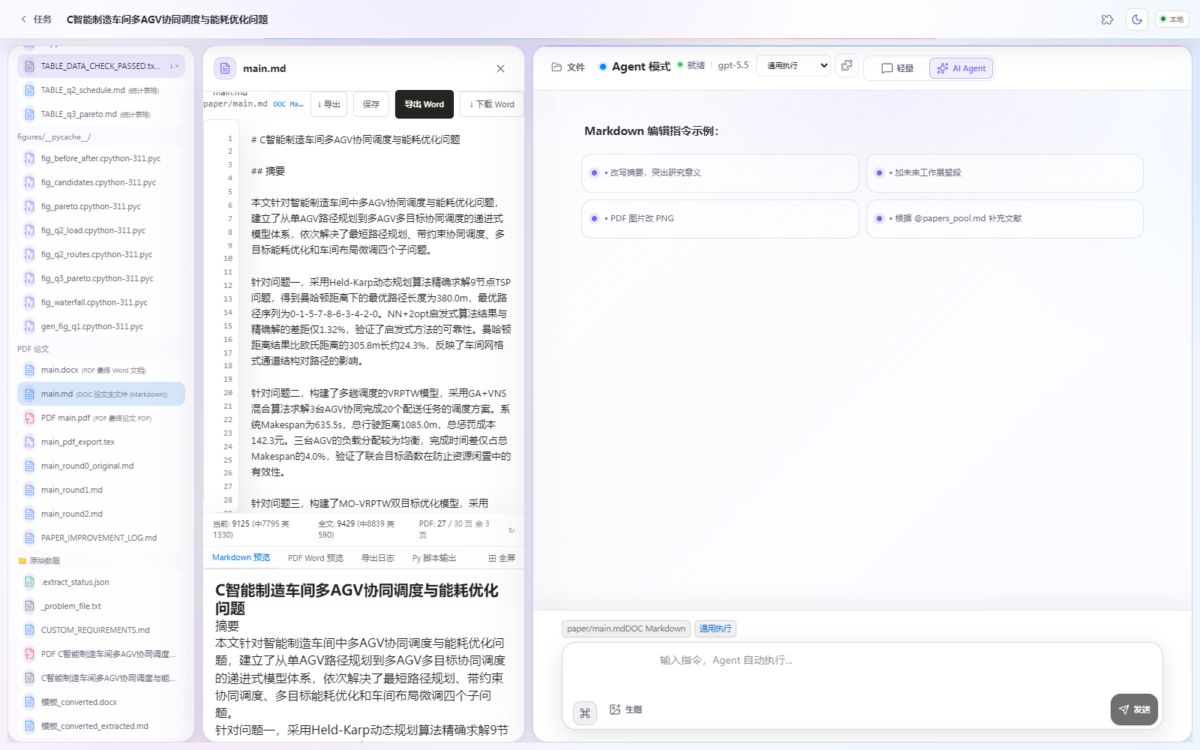The width and height of the screenshot is (1200, 750).
Task: Click the ↓导出 export button
Action: (329, 104)
